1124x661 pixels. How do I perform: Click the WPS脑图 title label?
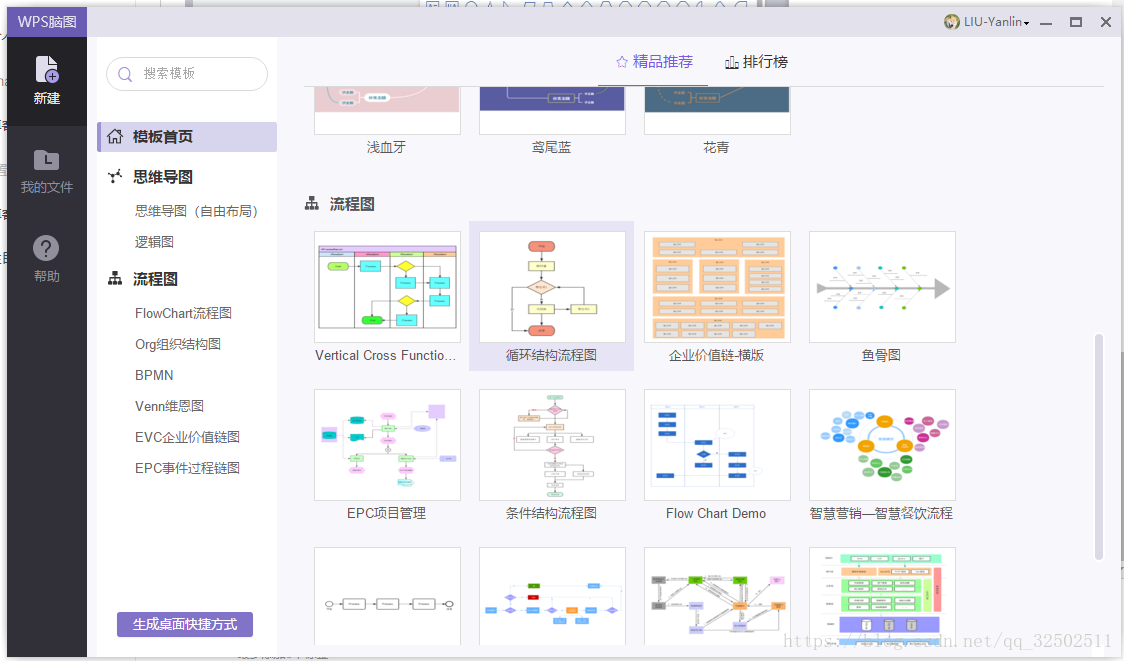[47, 22]
